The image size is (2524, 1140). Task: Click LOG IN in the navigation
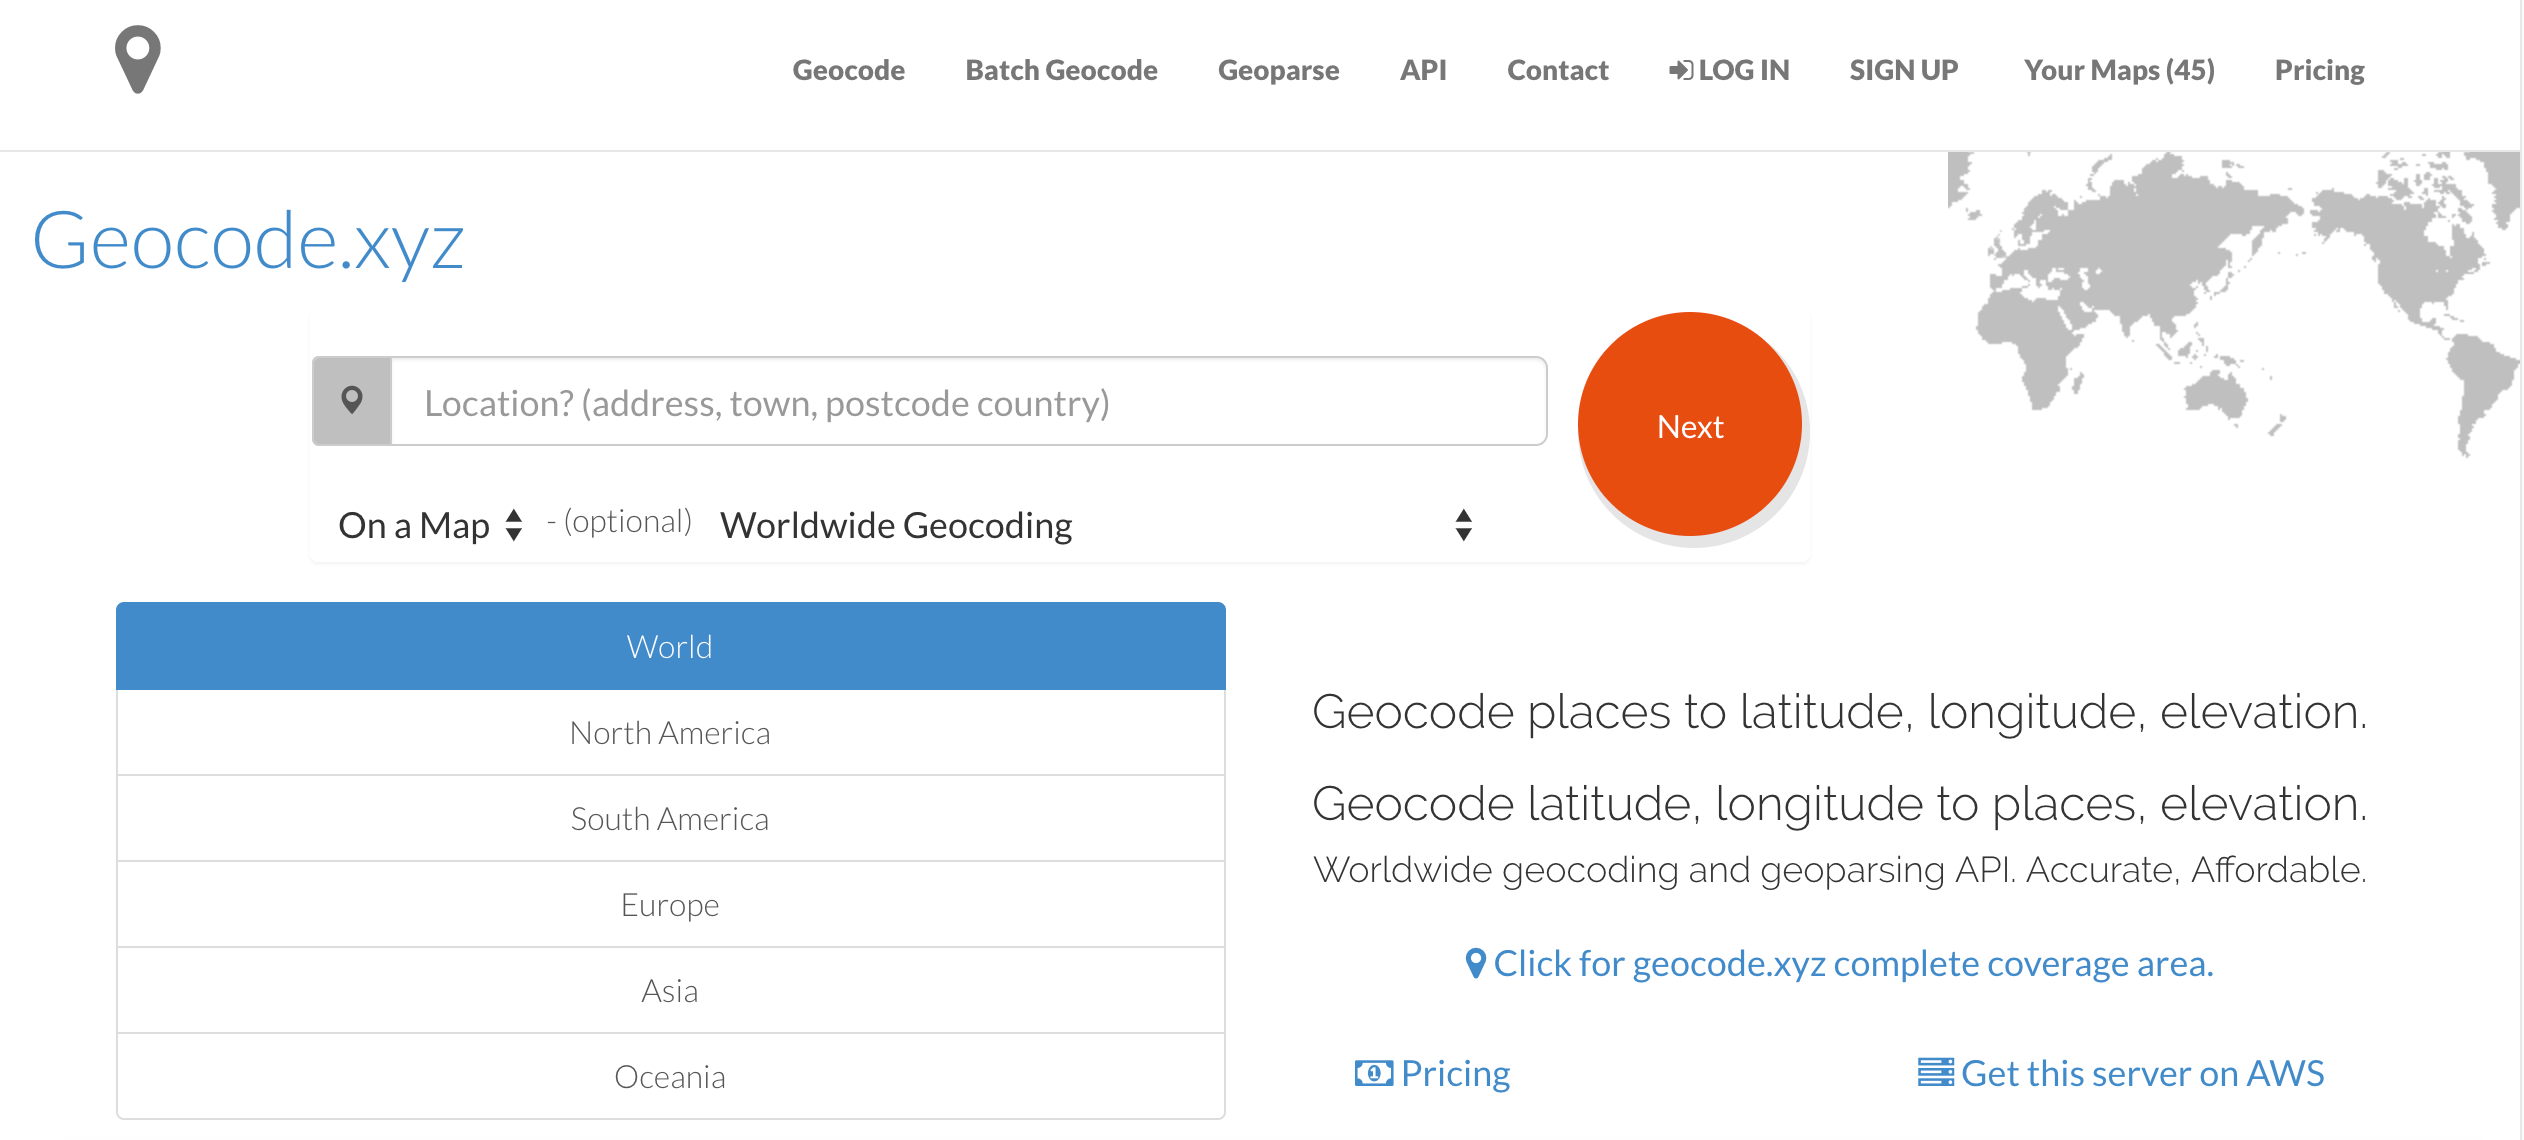(x=1729, y=70)
